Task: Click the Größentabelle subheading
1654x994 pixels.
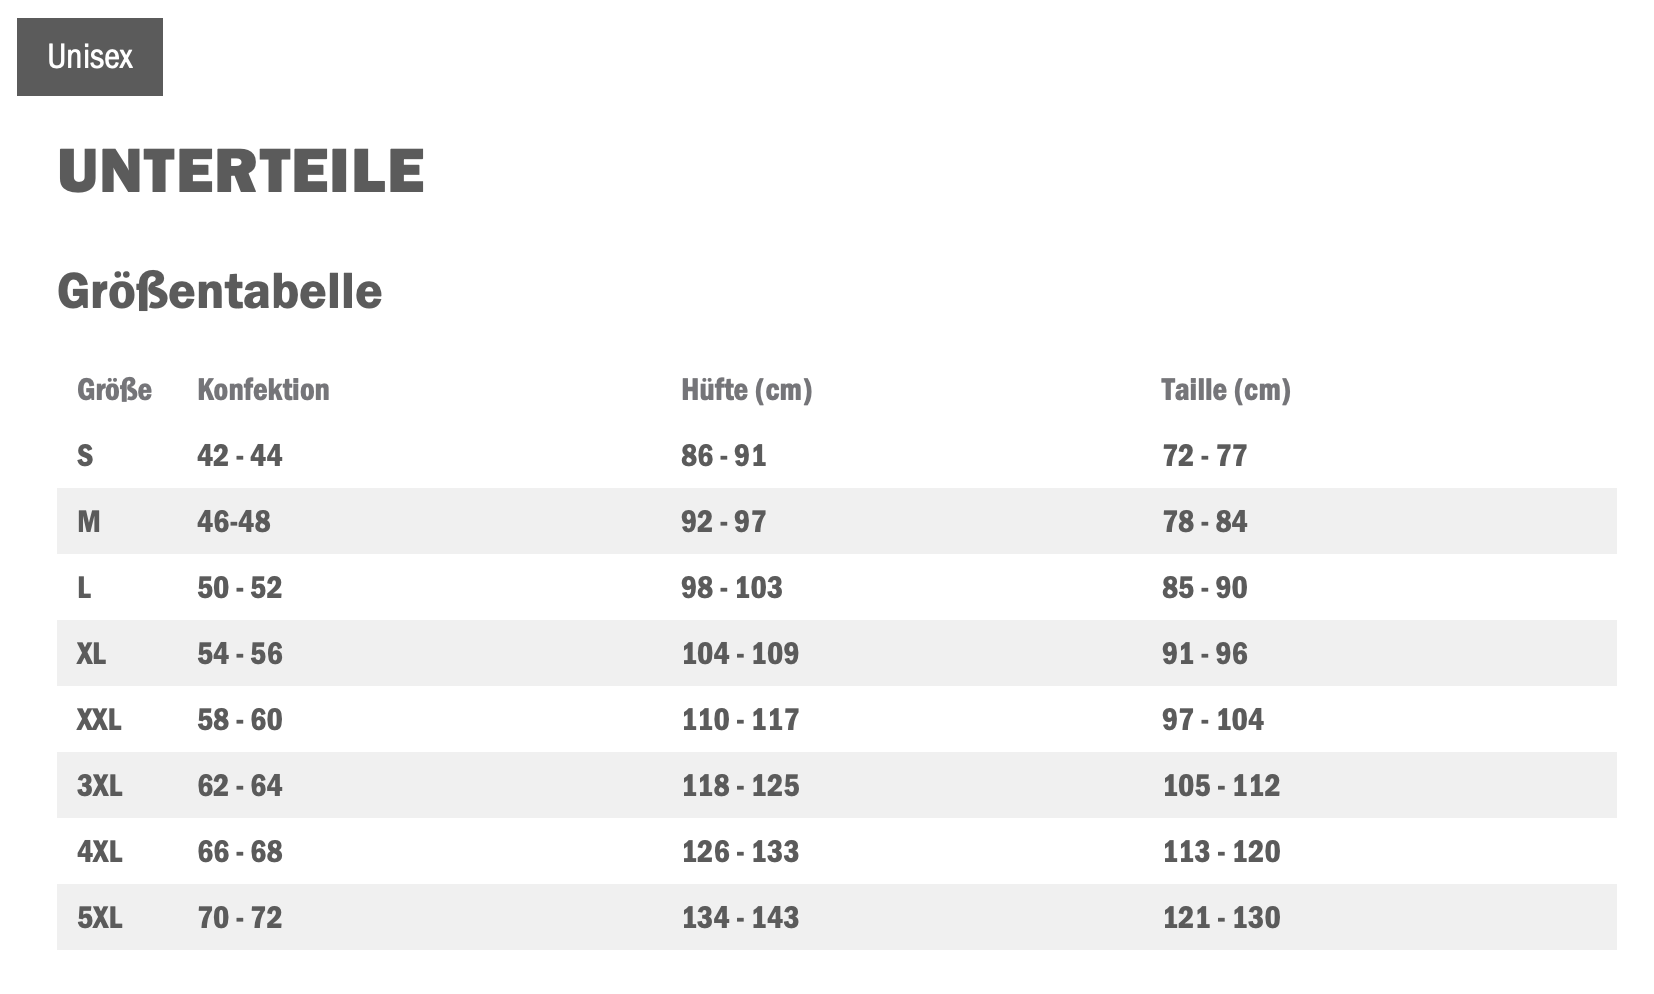Action: tap(219, 292)
